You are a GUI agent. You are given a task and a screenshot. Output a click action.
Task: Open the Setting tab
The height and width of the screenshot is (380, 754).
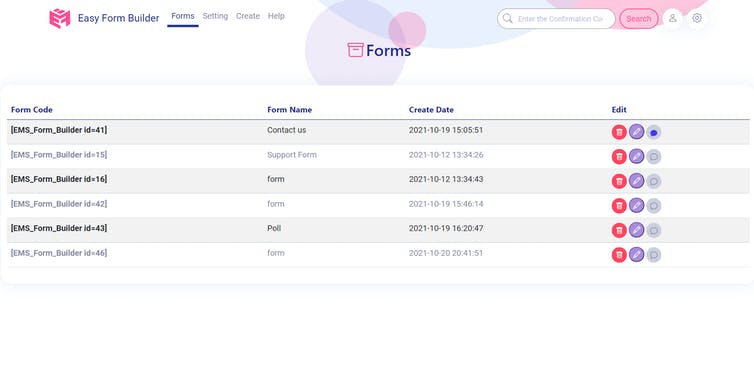[215, 16]
